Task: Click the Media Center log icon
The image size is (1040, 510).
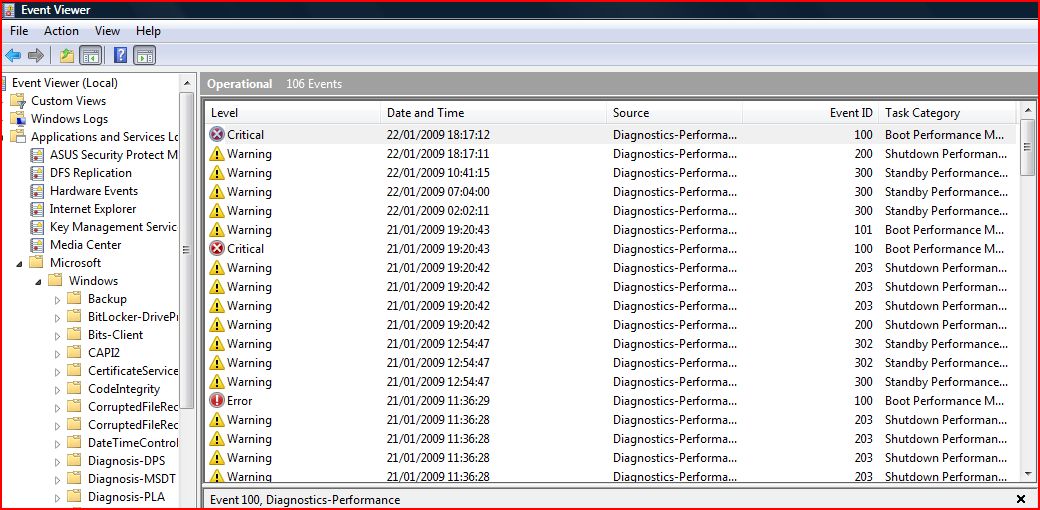Action: pyautogui.click(x=38, y=245)
